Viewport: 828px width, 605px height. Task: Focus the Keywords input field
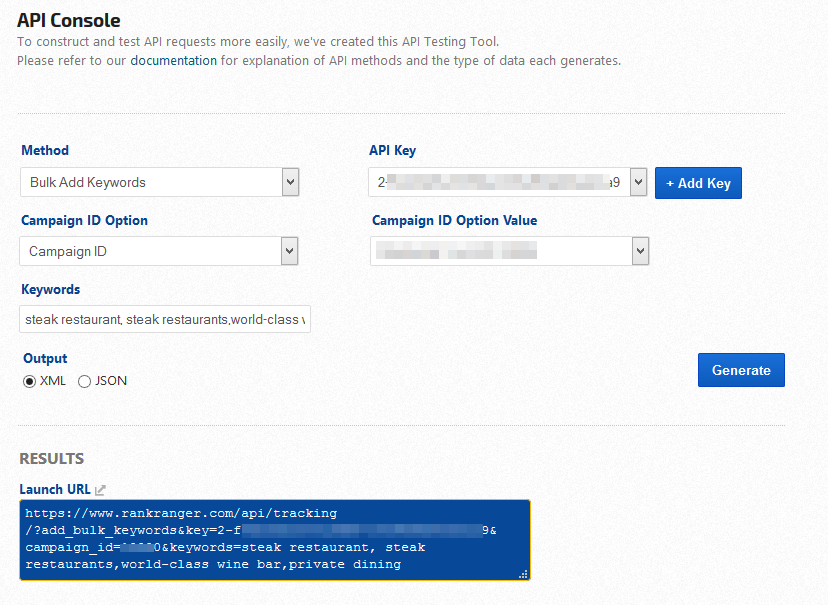click(165, 319)
